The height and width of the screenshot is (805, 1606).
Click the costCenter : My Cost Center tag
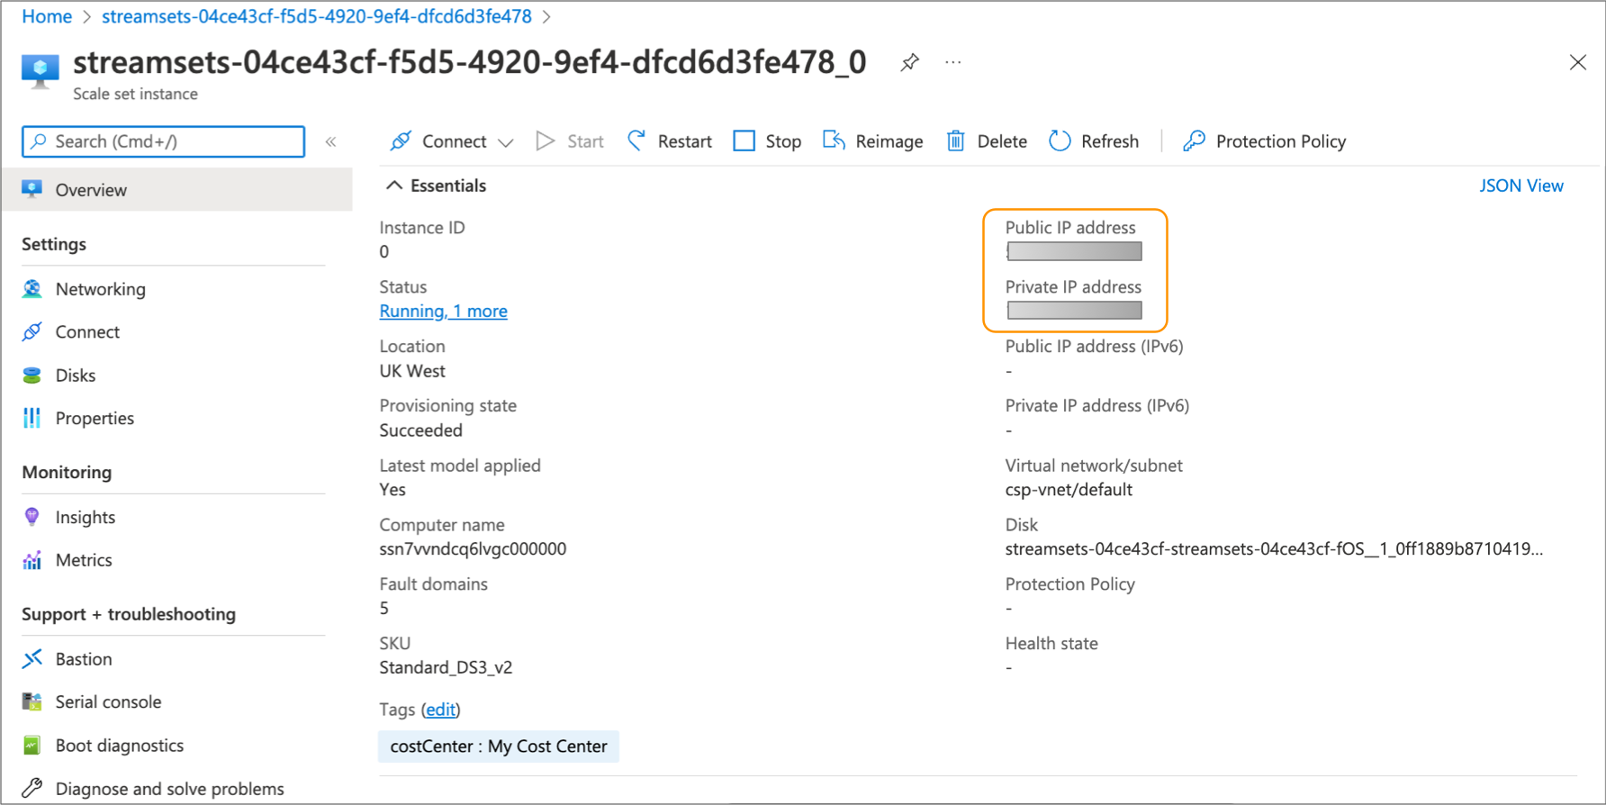[x=498, y=747]
